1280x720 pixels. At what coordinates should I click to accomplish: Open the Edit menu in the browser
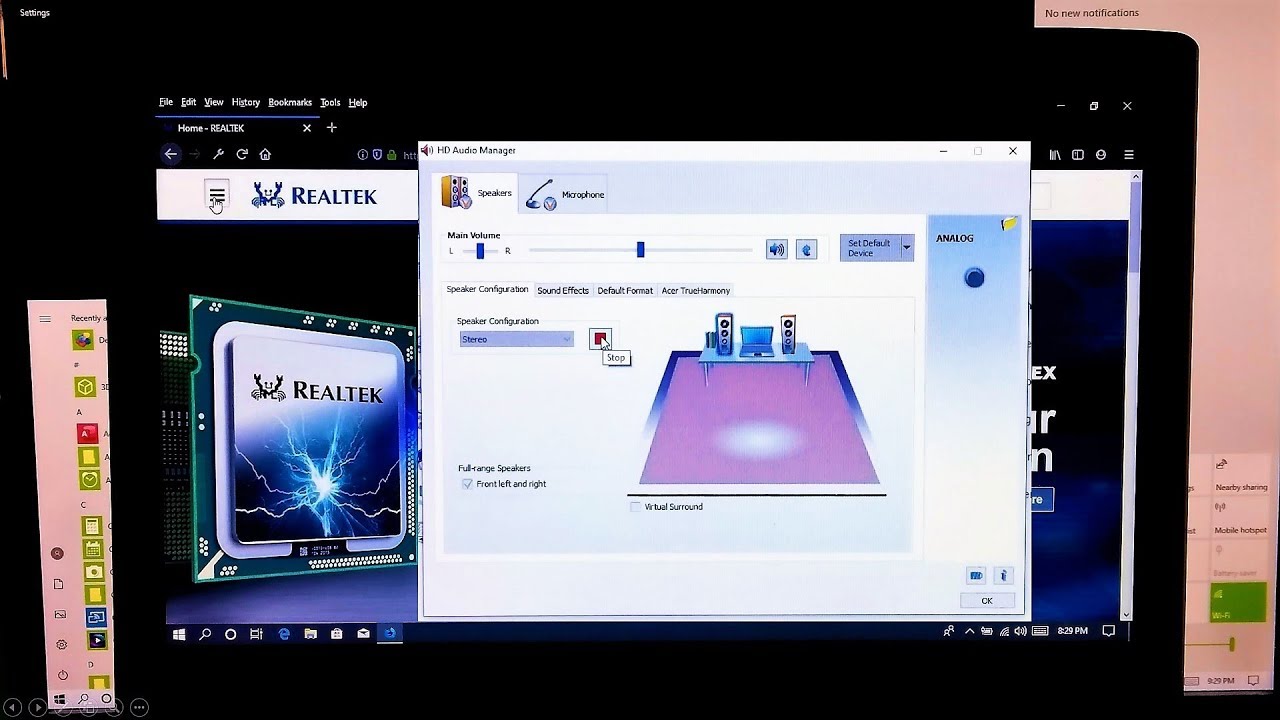point(188,102)
